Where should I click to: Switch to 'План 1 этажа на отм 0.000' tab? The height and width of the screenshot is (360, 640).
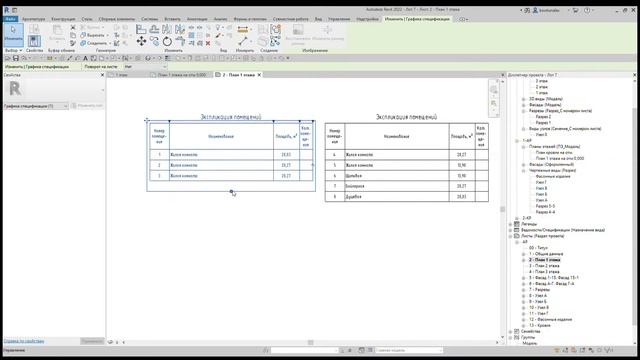click(178, 75)
